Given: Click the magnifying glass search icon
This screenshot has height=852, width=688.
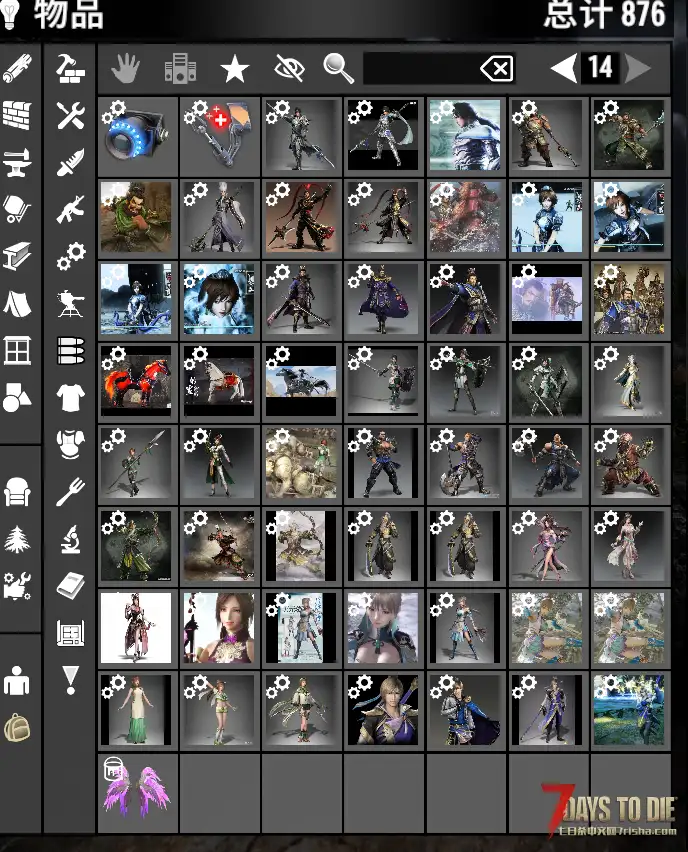Looking at the screenshot, I should (x=339, y=68).
